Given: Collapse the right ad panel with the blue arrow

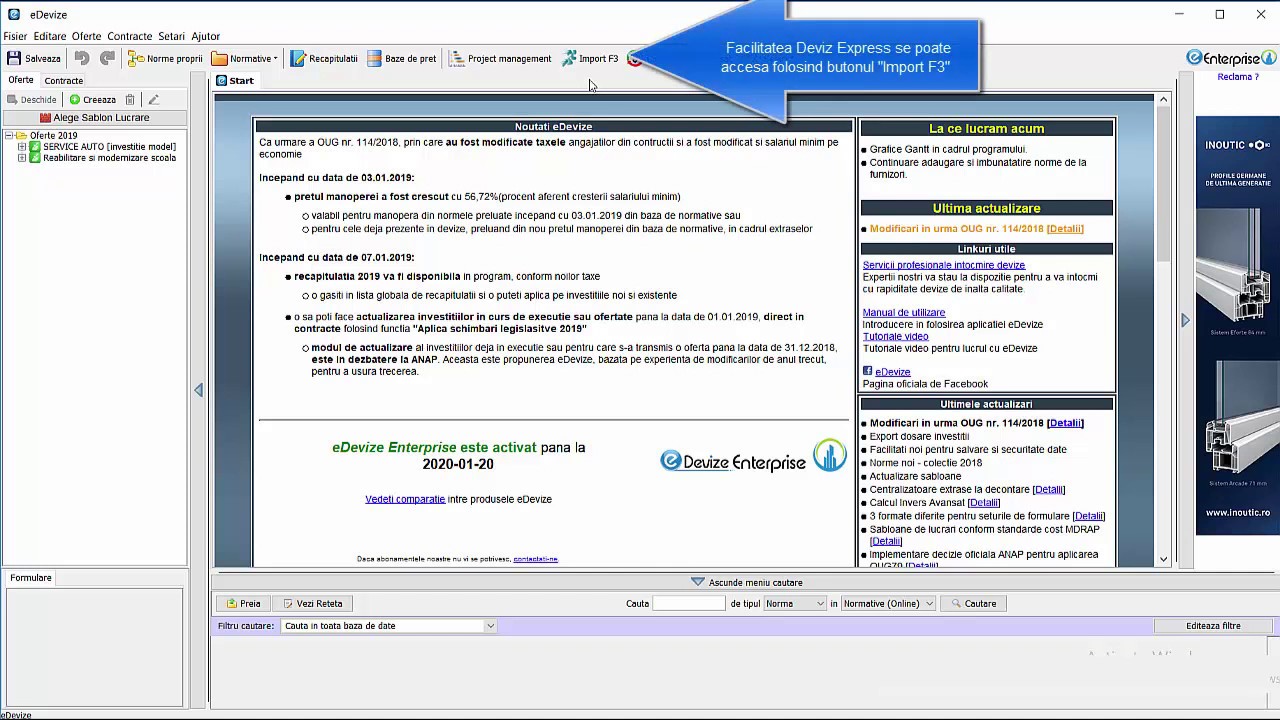Looking at the screenshot, I should [x=1185, y=320].
